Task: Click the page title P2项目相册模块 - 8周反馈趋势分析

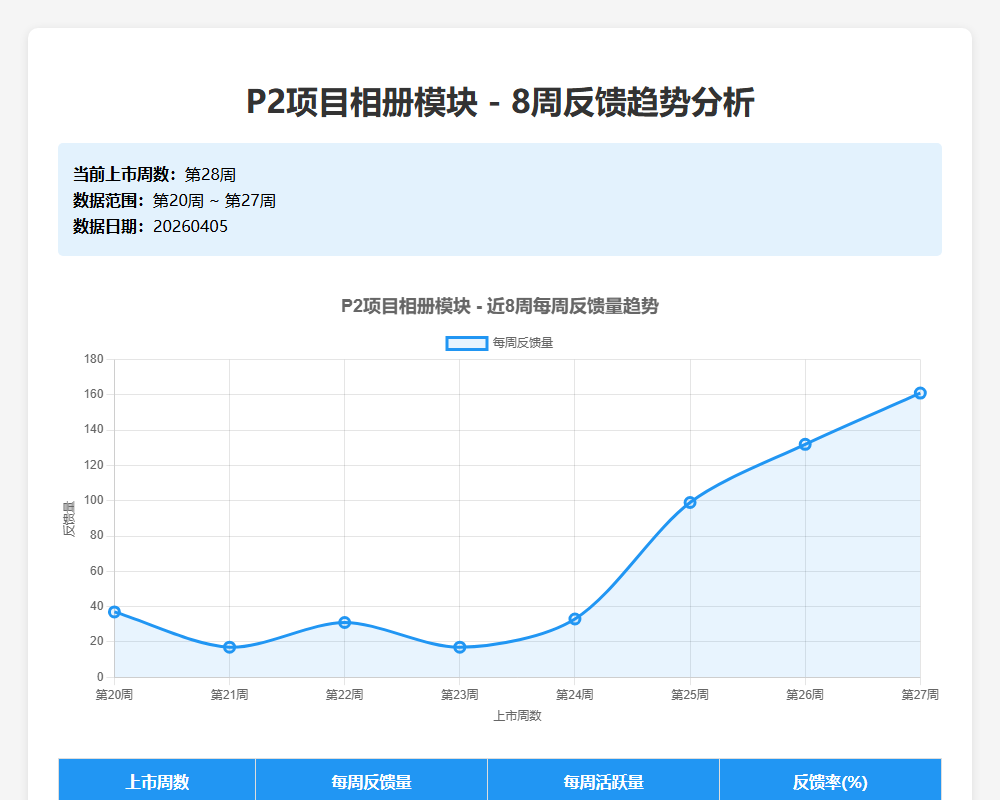Action: pyautogui.click(x=500, y=102)
